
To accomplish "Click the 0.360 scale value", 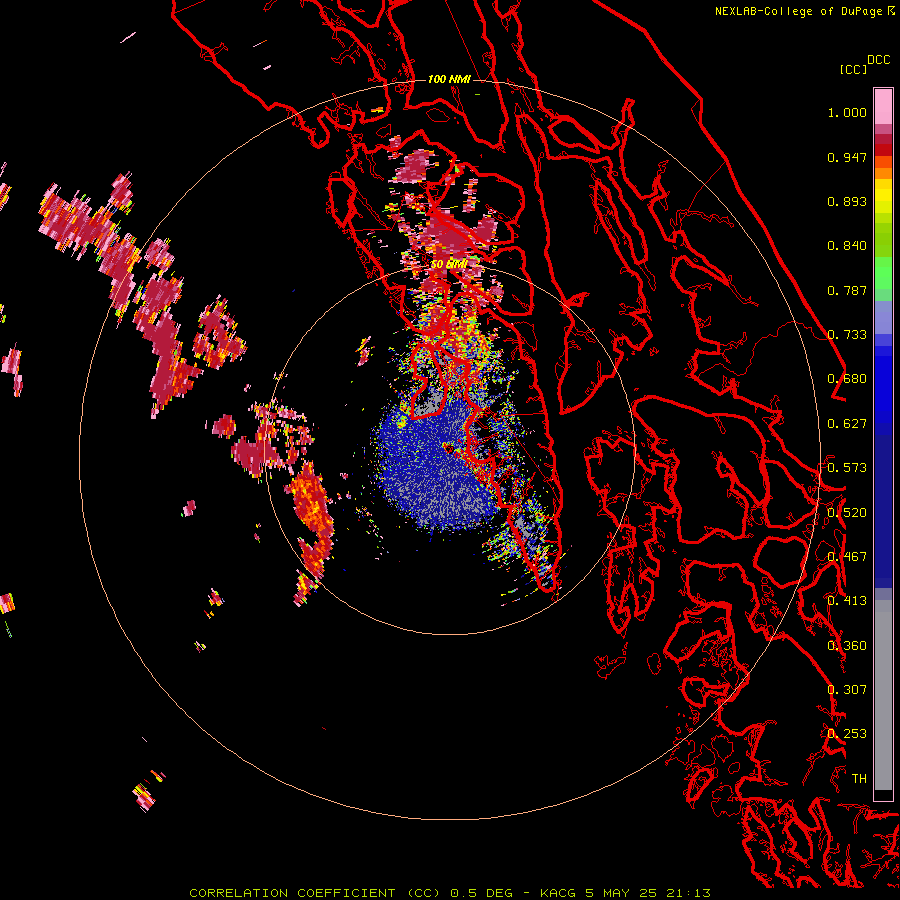I will pos(847,646).
